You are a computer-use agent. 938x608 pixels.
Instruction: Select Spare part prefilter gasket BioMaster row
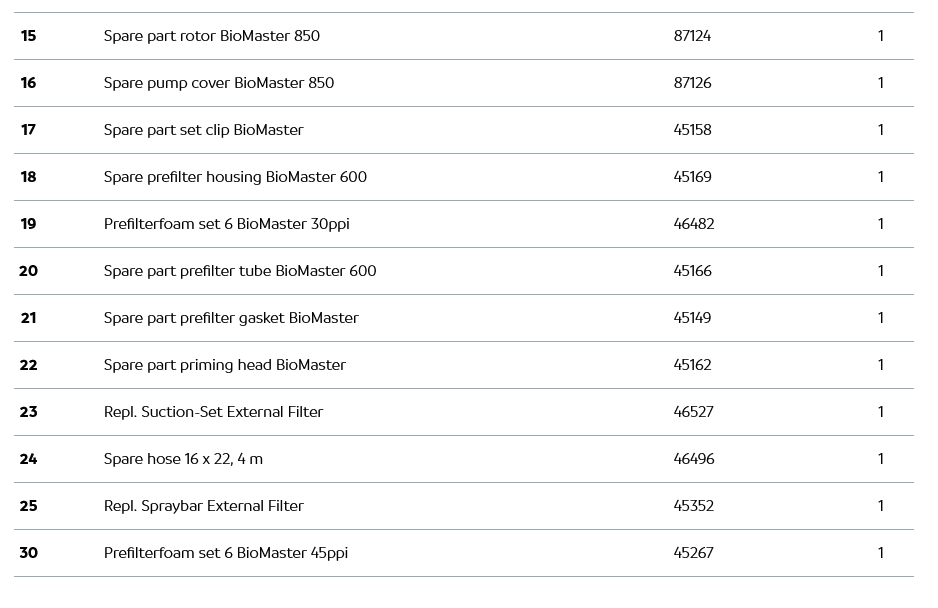point(231,318)
